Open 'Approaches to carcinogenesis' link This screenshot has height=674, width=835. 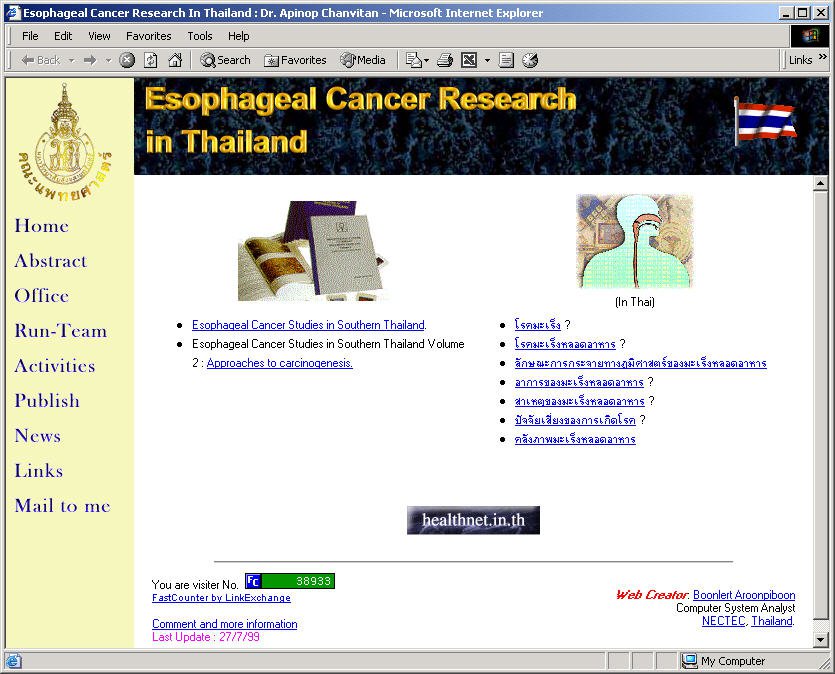tap(279, 363)
